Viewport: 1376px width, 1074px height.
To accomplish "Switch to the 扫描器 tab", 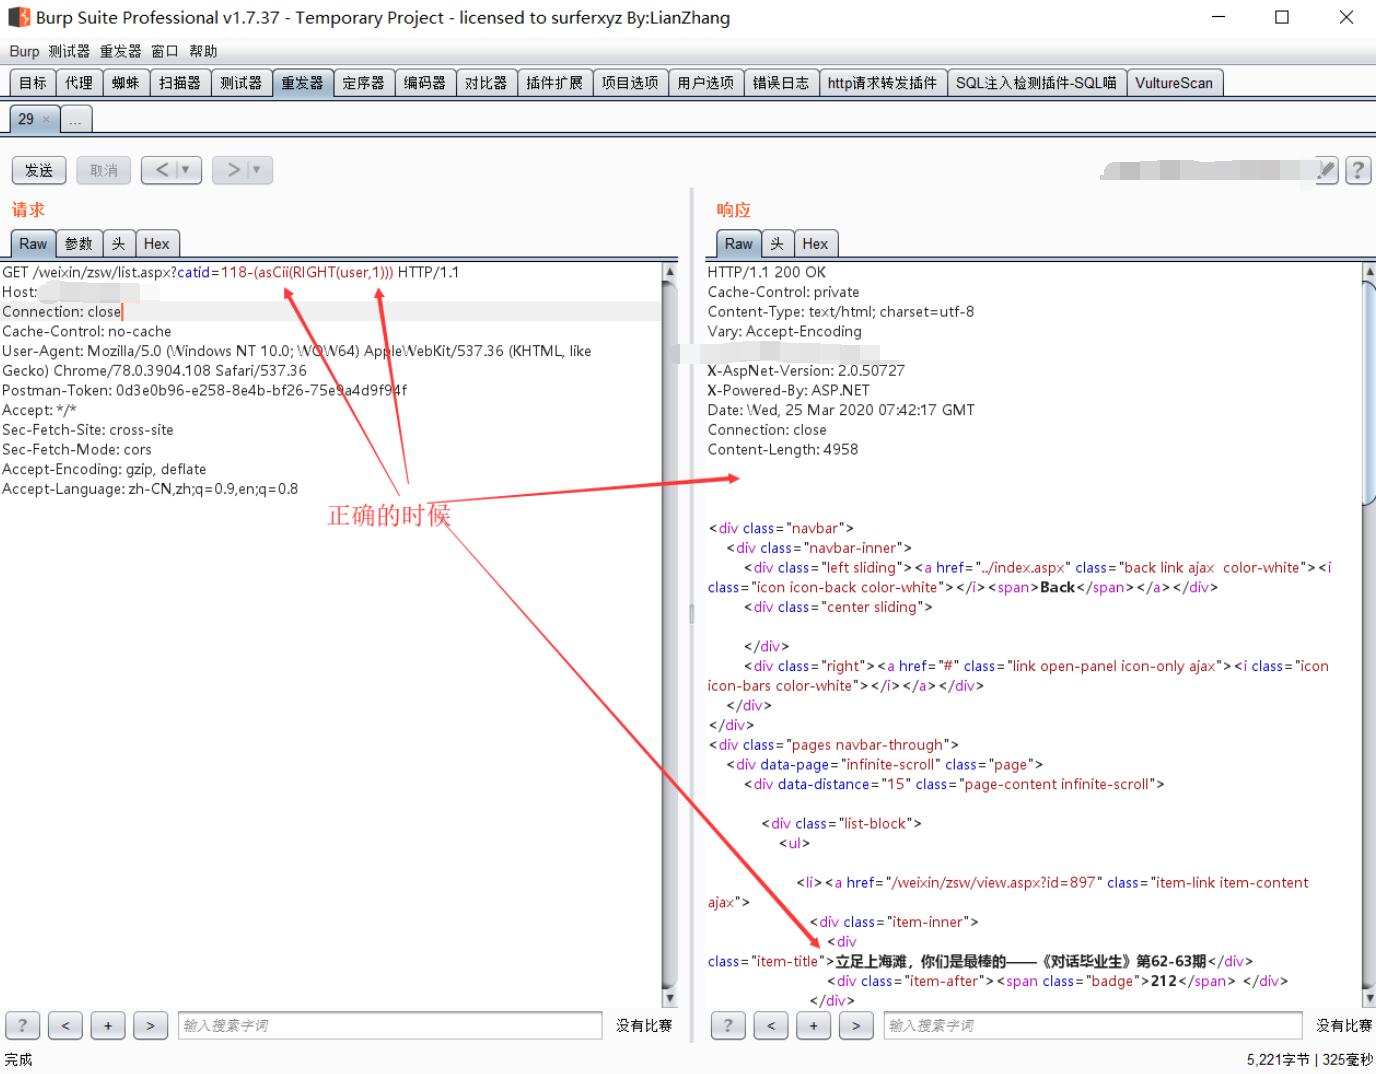I will click(180, 83).
